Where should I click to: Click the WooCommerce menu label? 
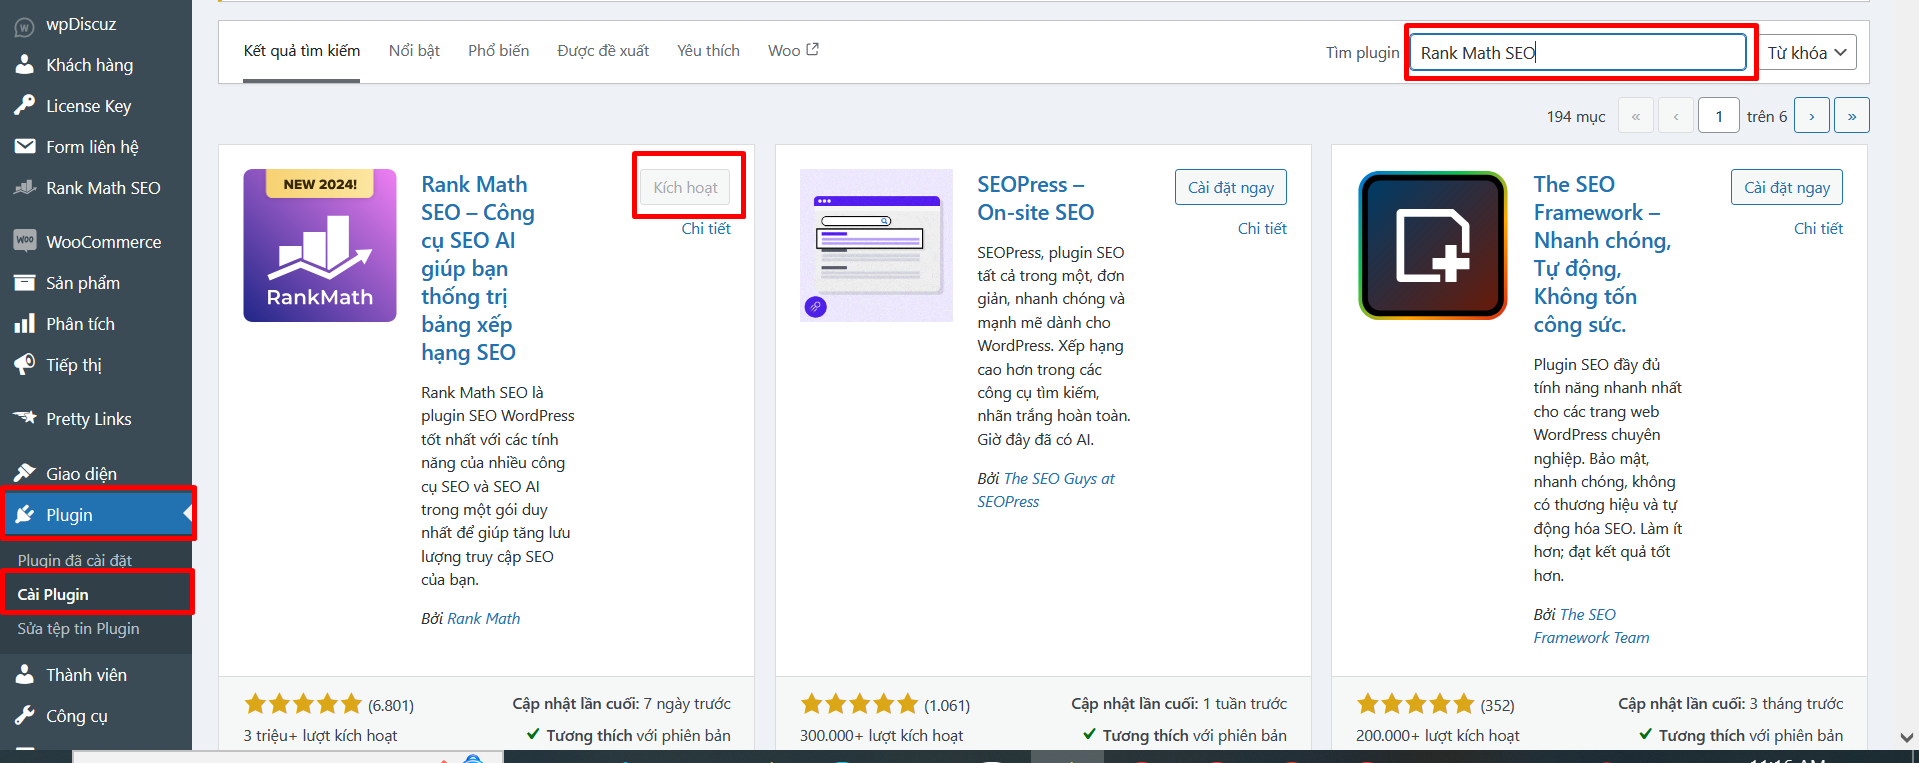[x=104, y=242]
